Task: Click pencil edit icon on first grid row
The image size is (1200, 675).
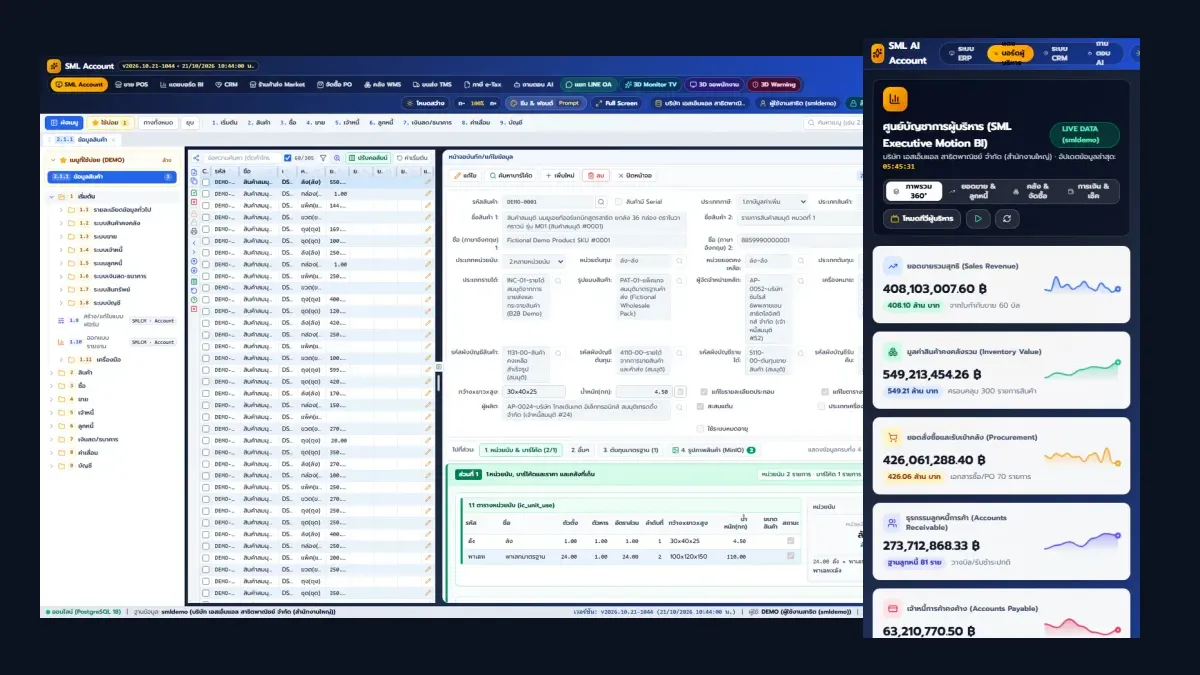Action: (428, 182)
